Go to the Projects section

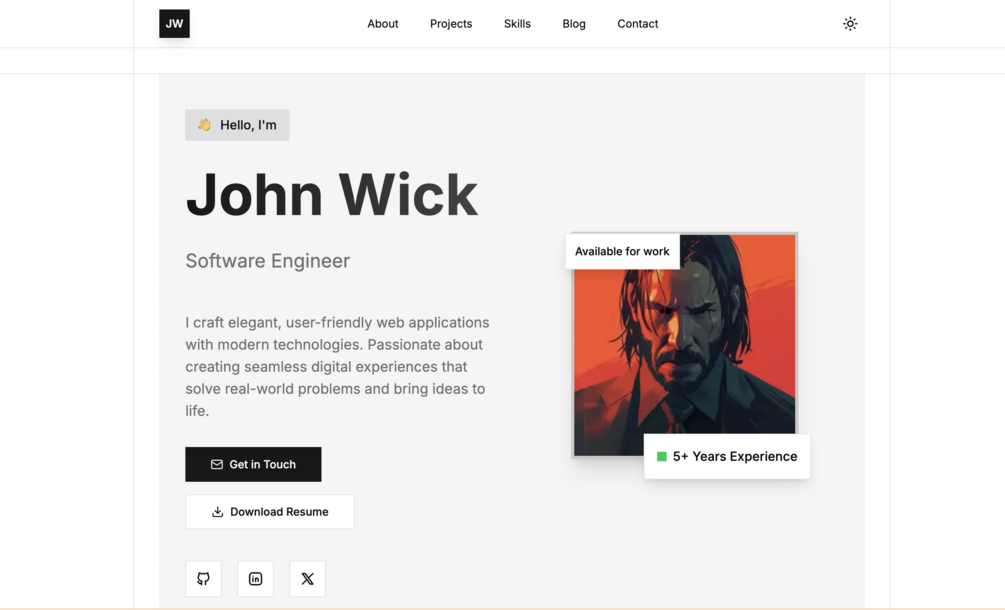(x=451, y=24)
